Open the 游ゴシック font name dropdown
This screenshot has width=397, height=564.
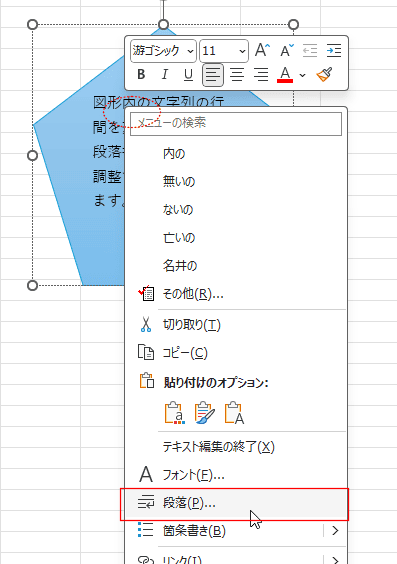coord(163,51)
